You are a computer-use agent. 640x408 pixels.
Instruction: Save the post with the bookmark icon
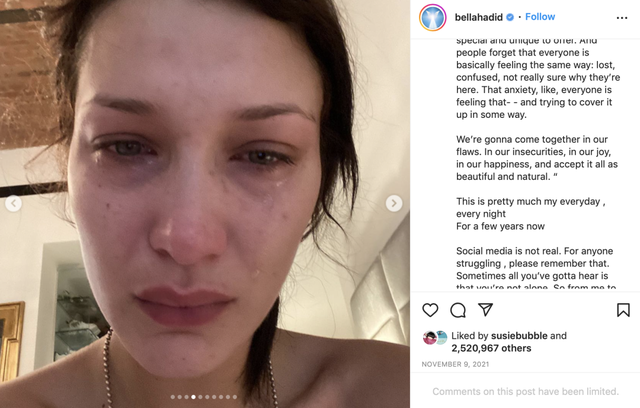click(x=623, y=310)
